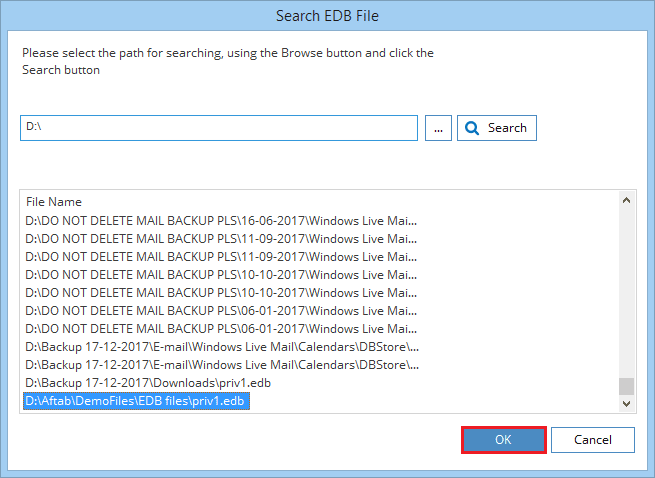
Task: Click the File Name column header
Action: coord(54,202)
